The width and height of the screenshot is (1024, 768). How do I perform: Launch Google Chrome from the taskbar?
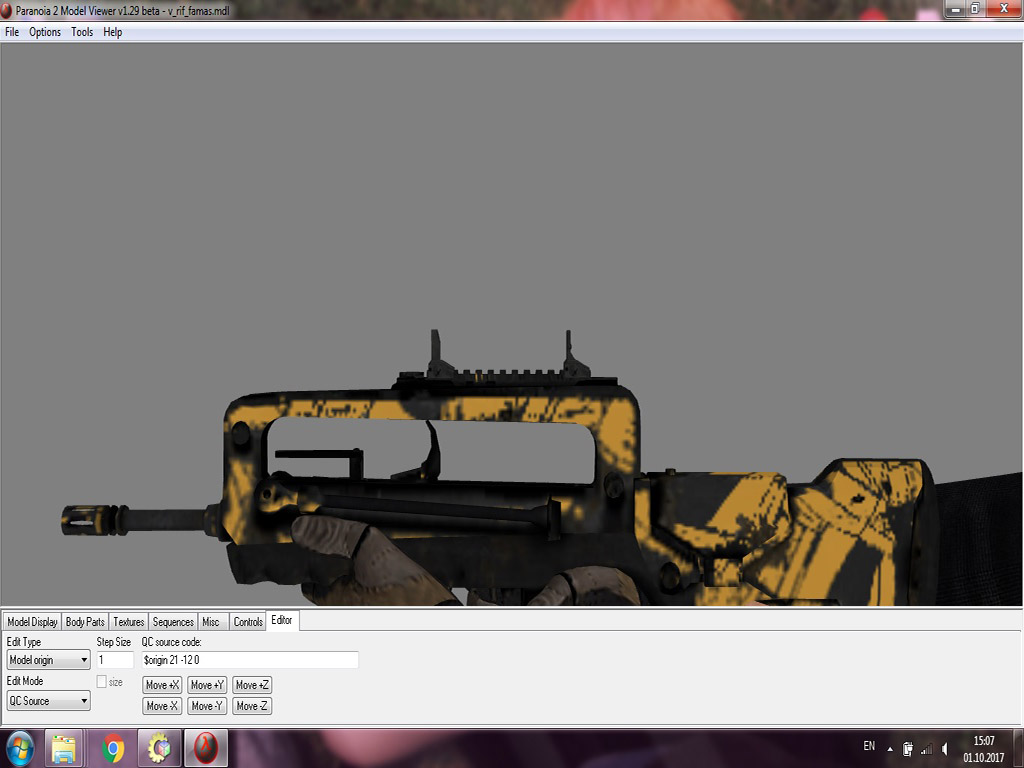[x=112, y=748]
